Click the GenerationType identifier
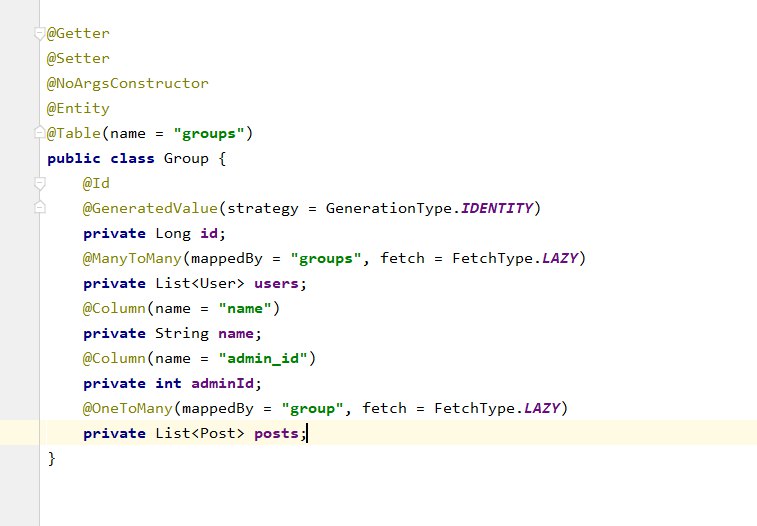 click(x=389, y=208)
